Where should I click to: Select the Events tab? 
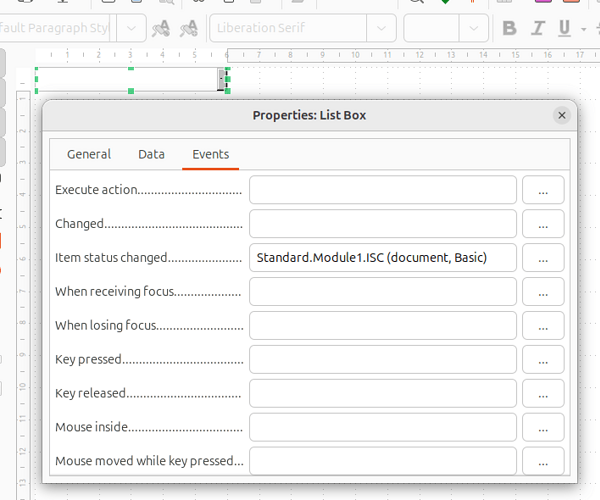(210, 154)
